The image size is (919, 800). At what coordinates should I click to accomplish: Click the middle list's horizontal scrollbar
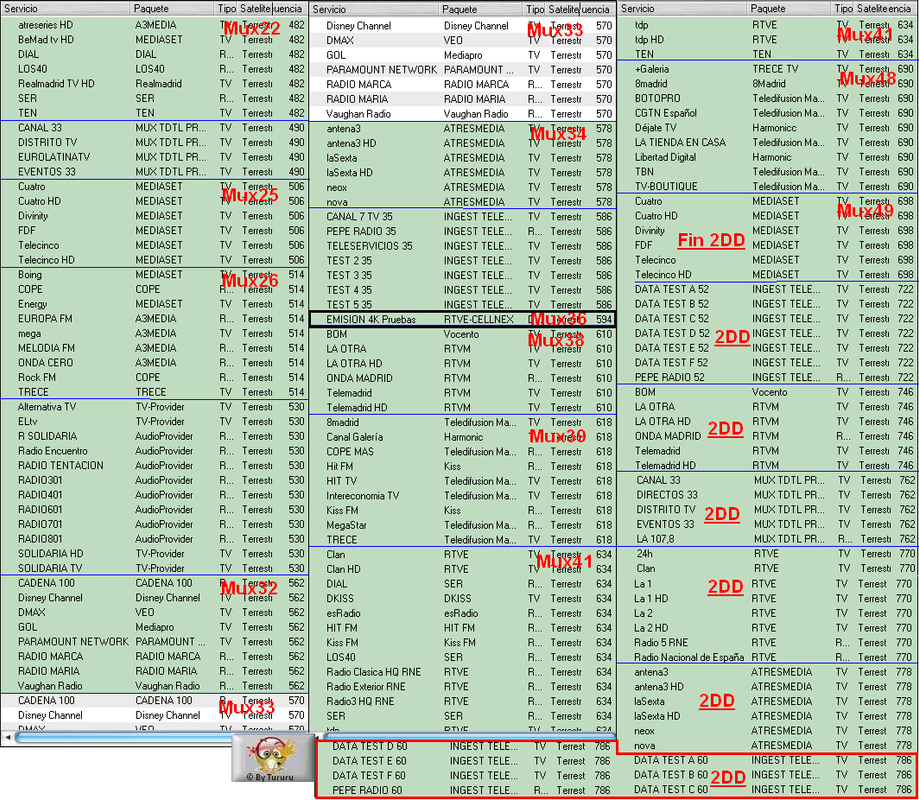[x=469, y=735]
